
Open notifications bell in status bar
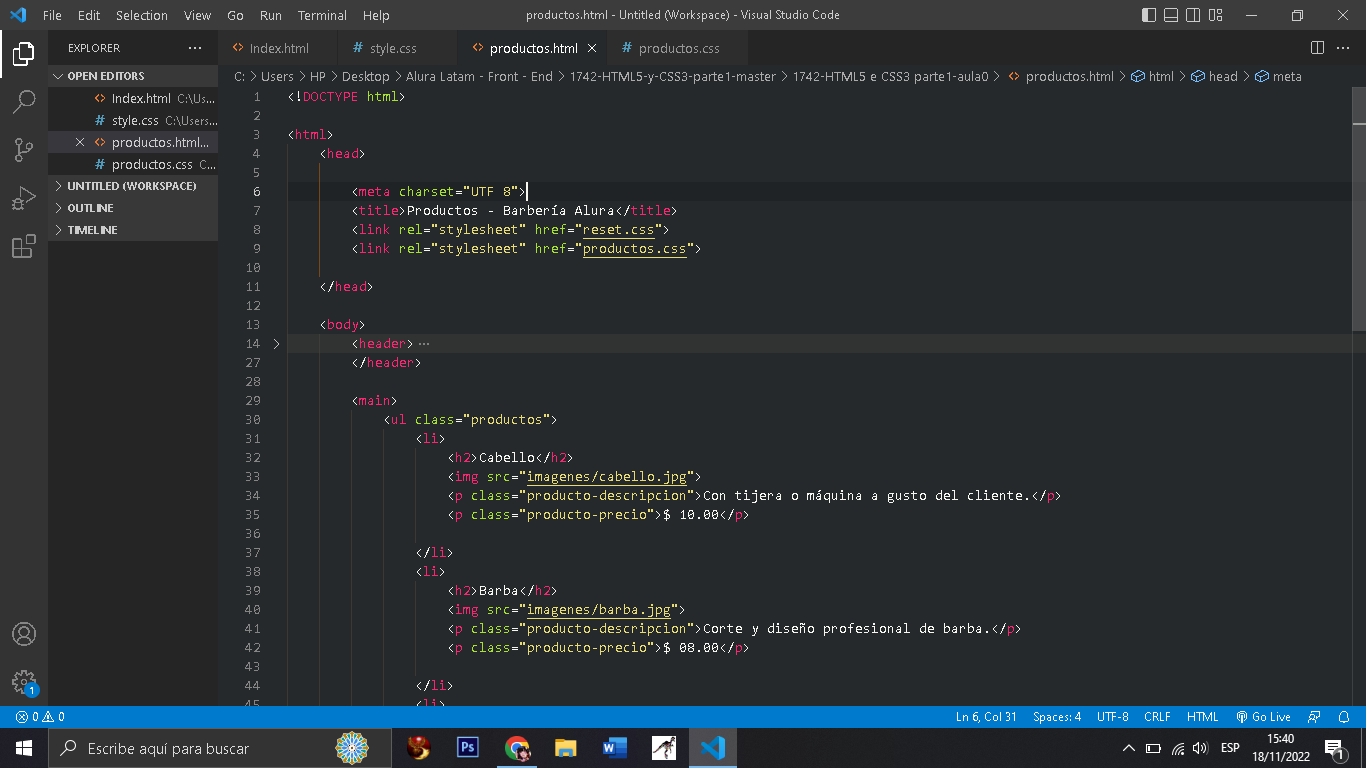[1344, 717]
